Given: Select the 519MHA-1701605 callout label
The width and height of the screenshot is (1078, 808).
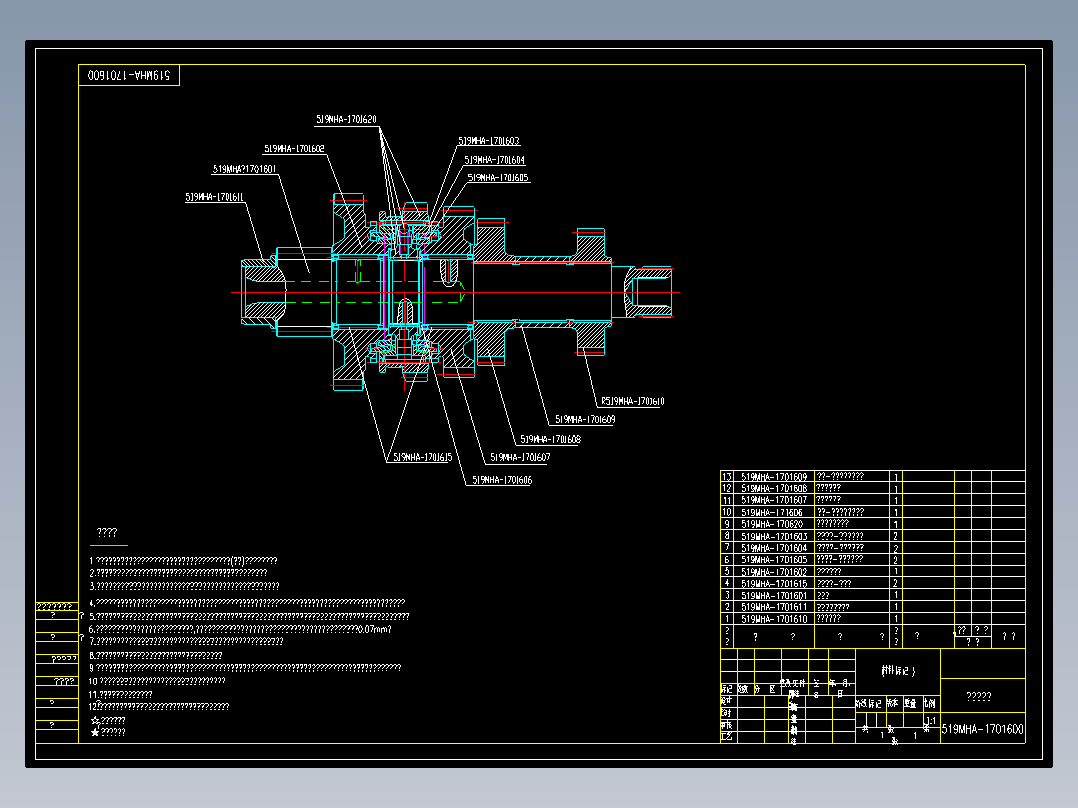Looking at the screenshot, I should point(498,177).
